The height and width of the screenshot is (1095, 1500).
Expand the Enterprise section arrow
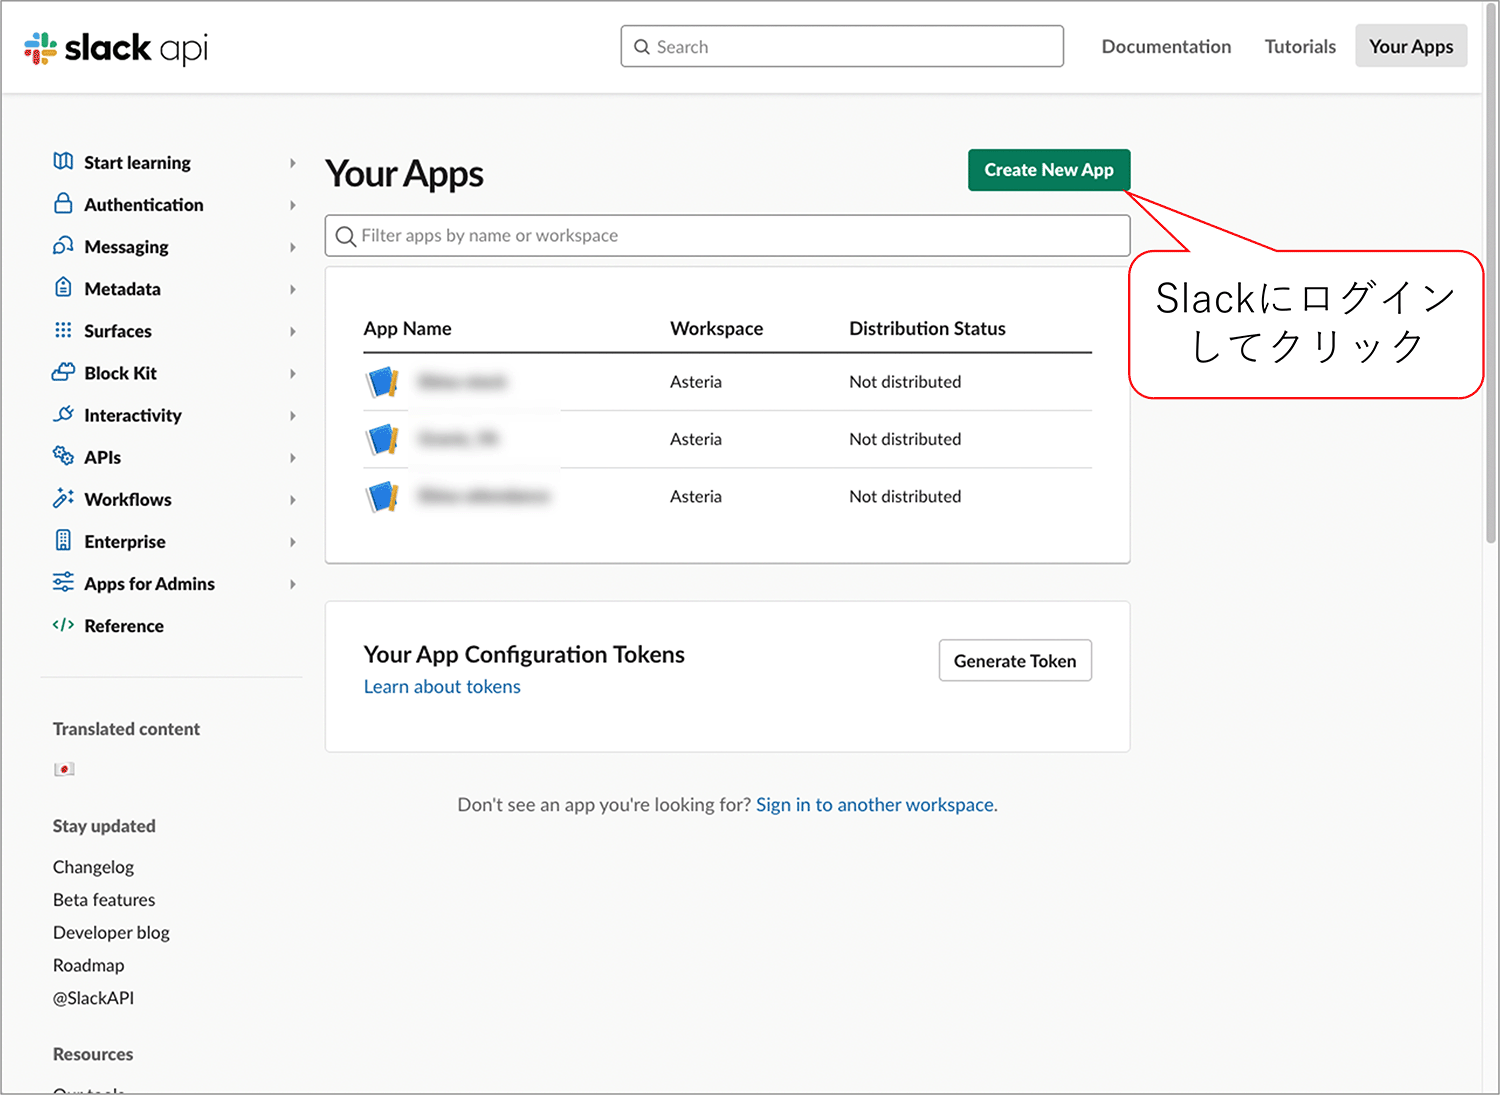pos(292,541)
